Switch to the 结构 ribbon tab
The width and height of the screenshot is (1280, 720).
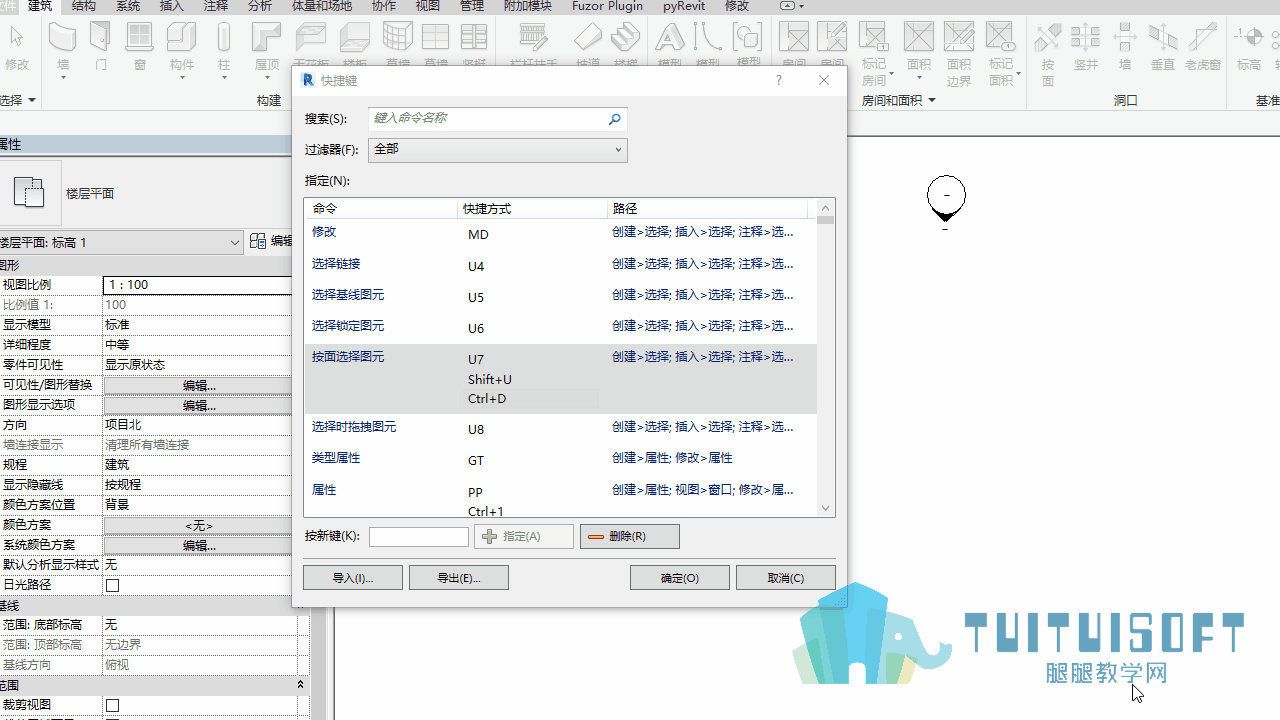coord(85,6)
